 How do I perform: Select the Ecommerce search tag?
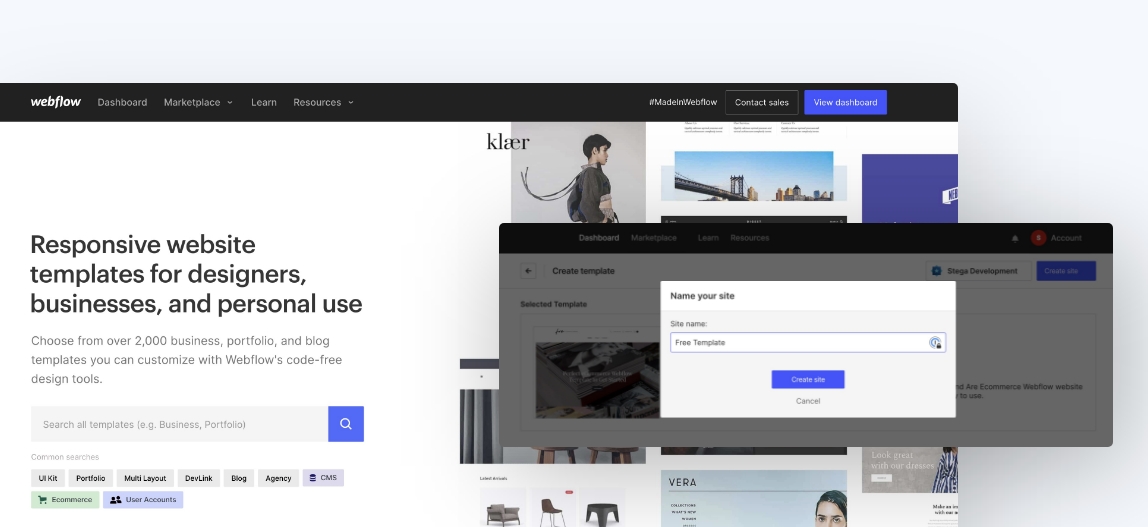pos(65,500)
